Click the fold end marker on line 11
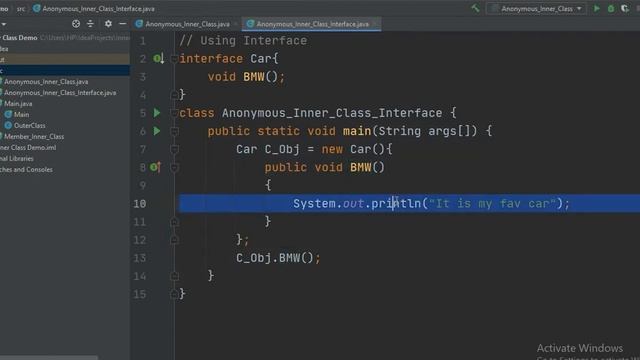The image size is (640, 360). (174, 222)
